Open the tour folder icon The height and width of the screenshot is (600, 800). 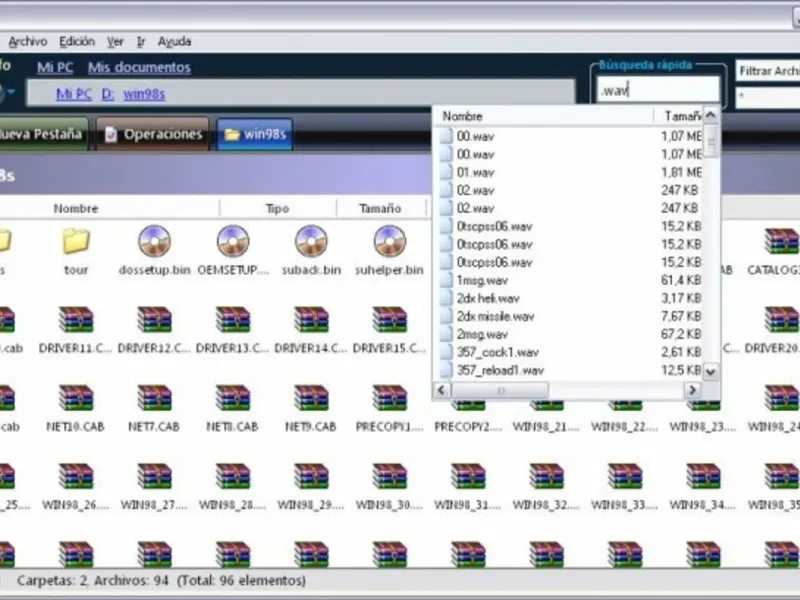pos(76,241)
